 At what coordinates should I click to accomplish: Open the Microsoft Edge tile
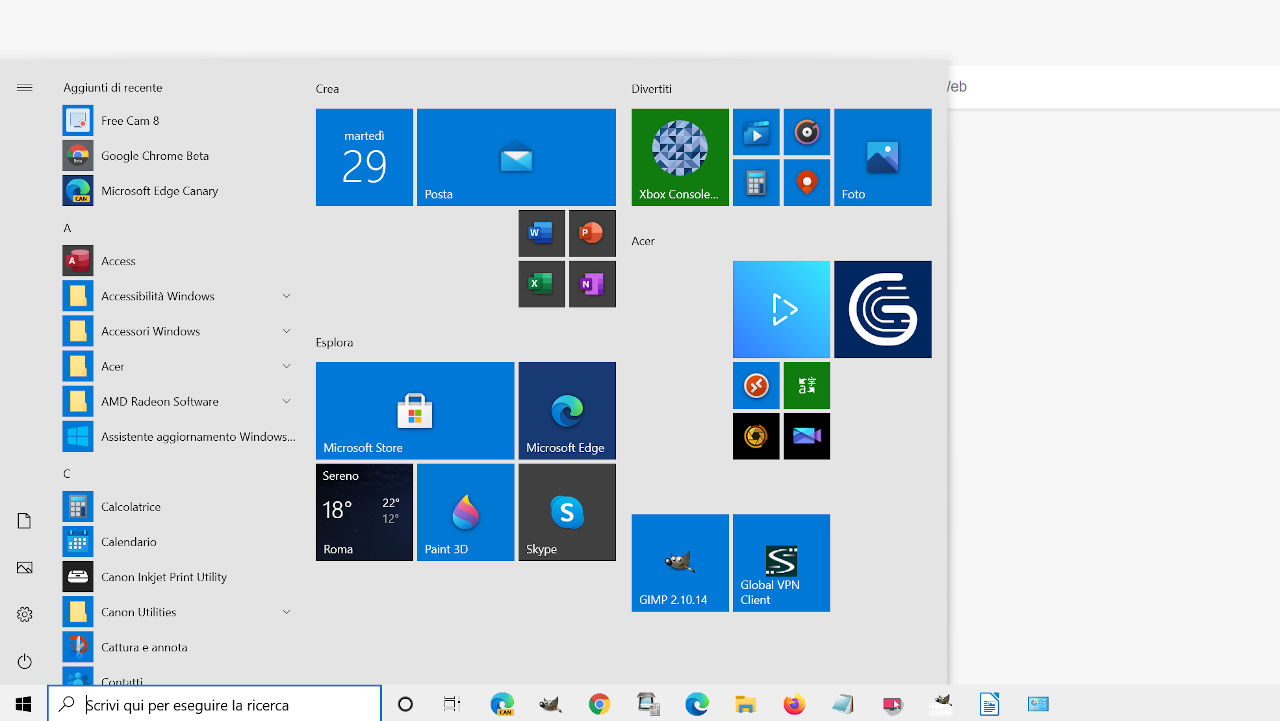(x=567, y=411)
